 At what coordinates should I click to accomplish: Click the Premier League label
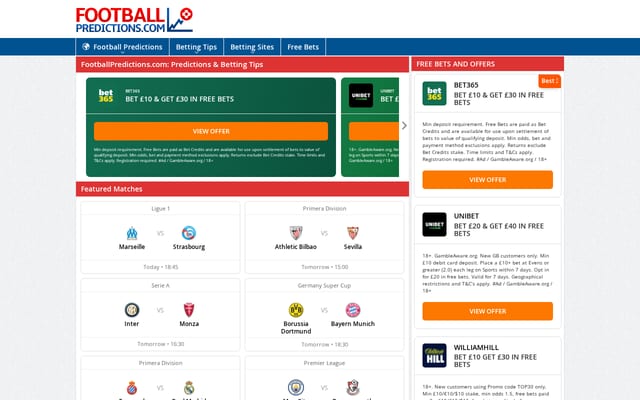tap(324, 363)
